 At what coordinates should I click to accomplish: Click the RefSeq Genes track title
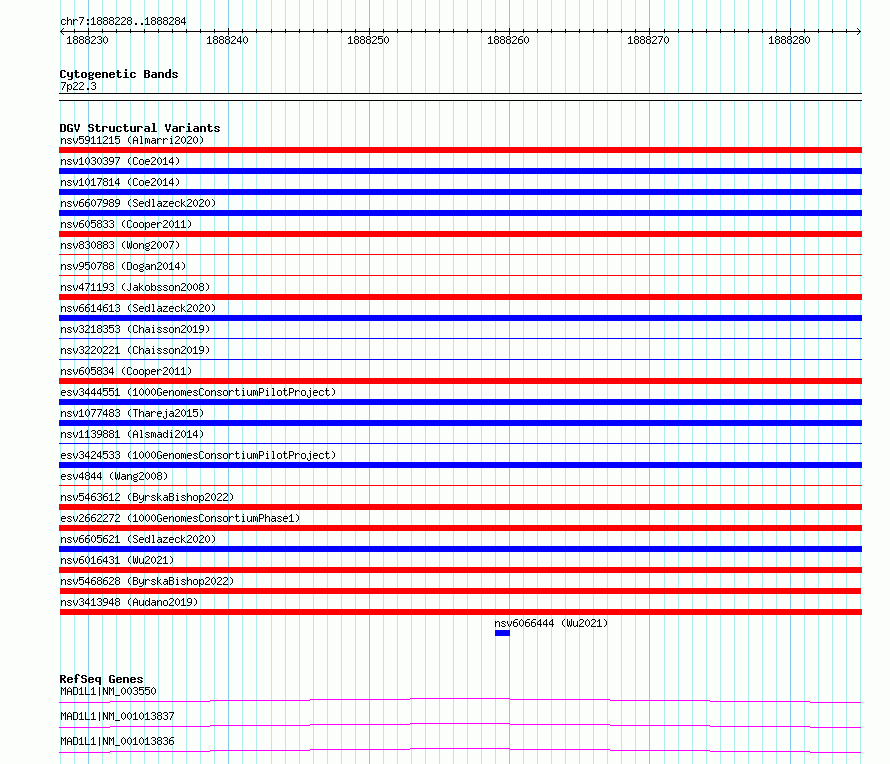click(x=101, y=679)
